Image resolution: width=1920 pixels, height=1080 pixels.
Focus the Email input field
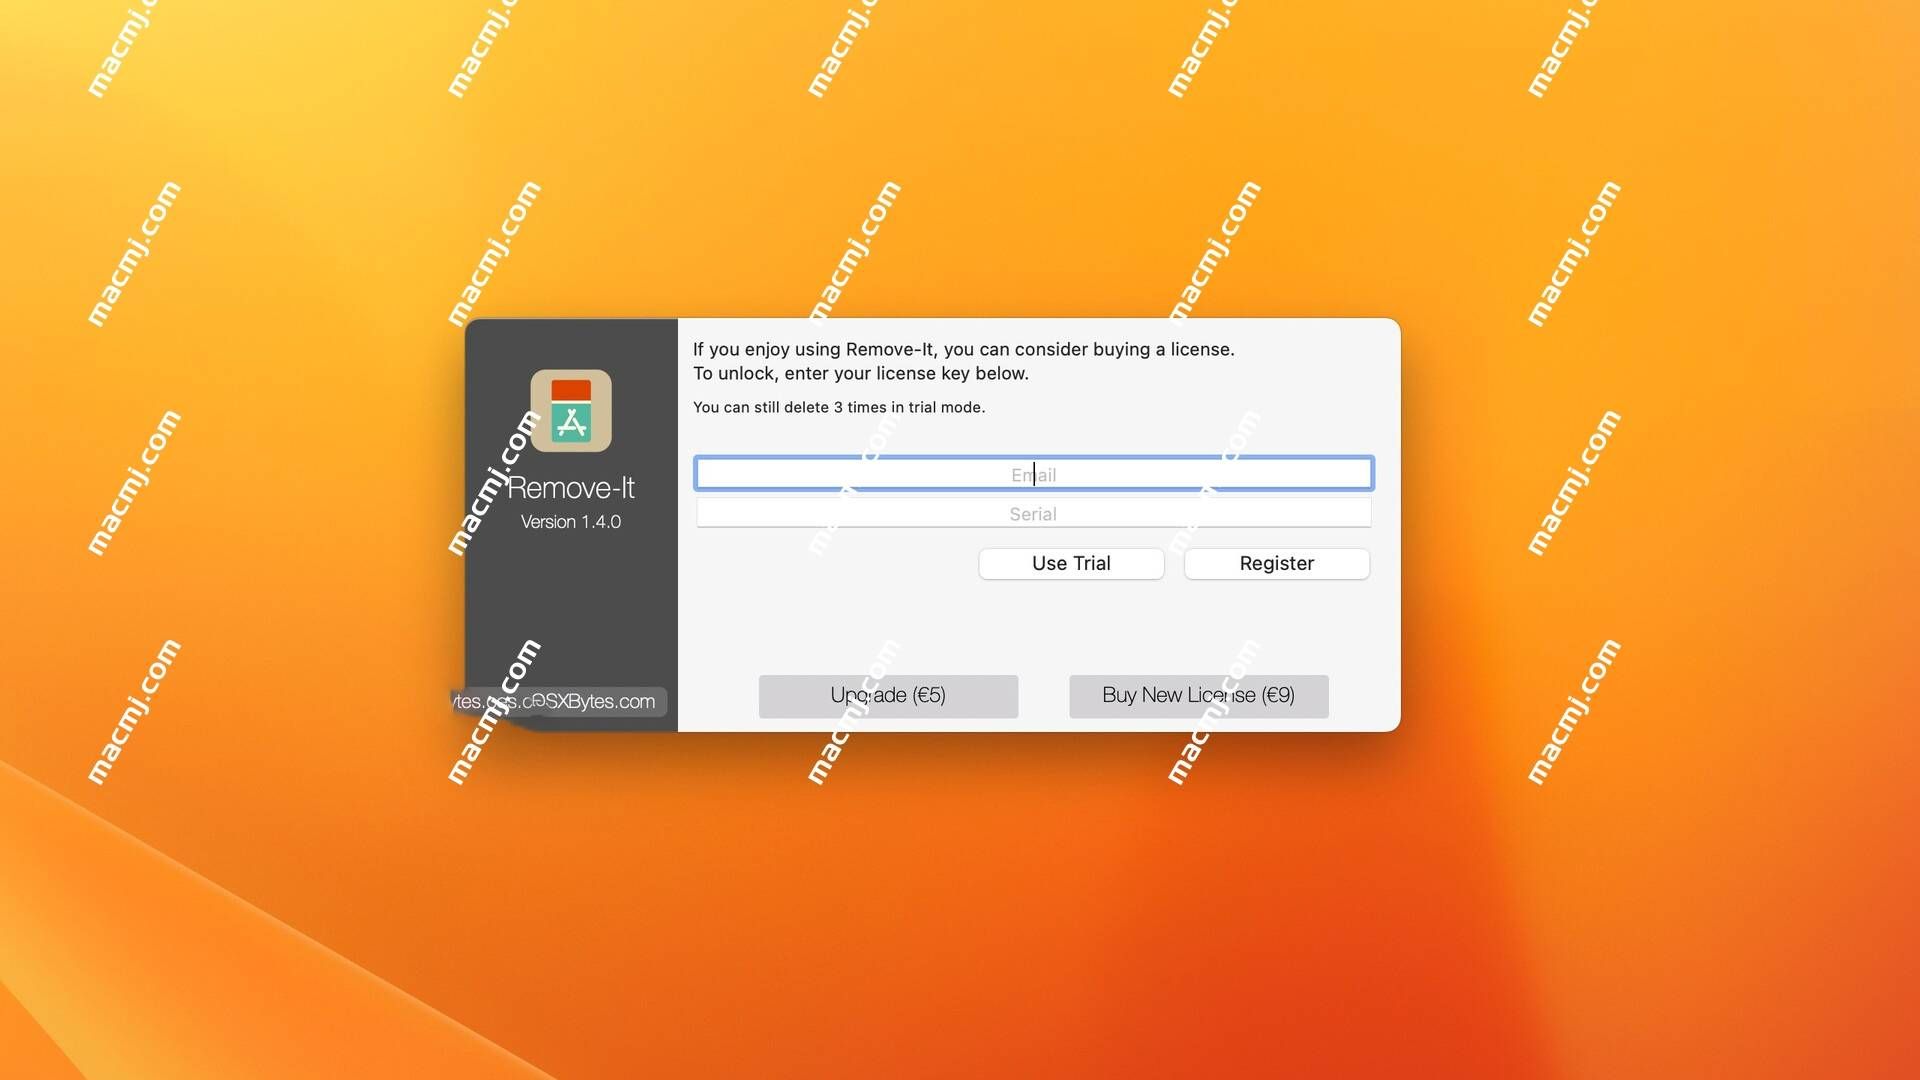(1034, 474)
